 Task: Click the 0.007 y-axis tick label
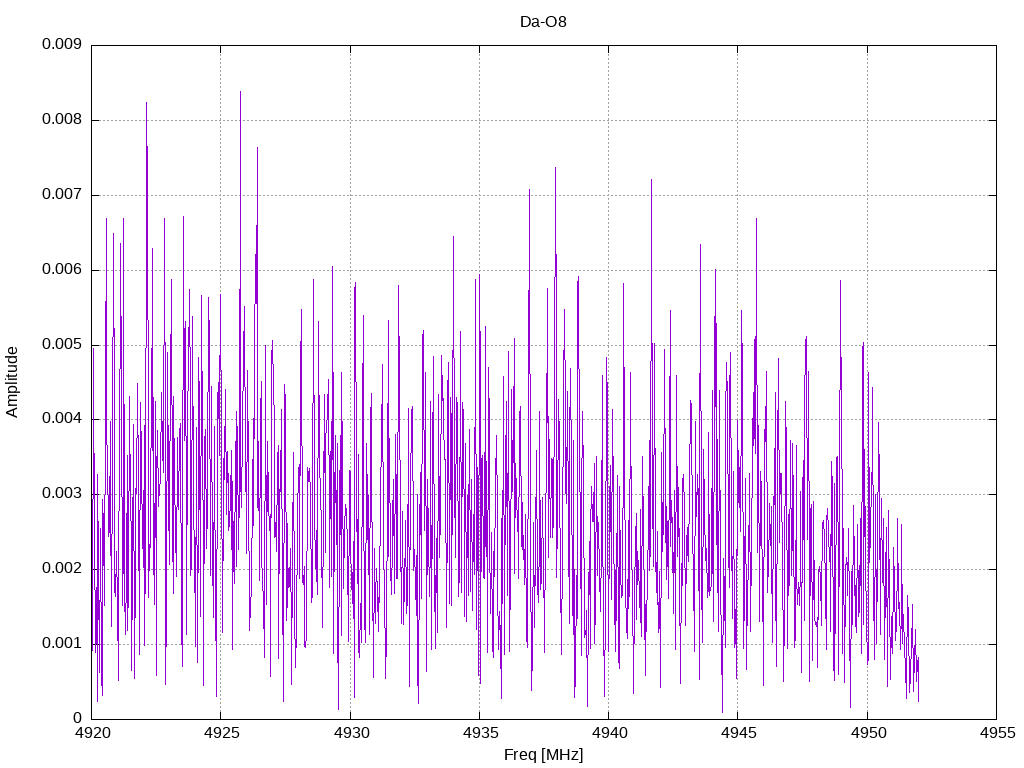62,194
